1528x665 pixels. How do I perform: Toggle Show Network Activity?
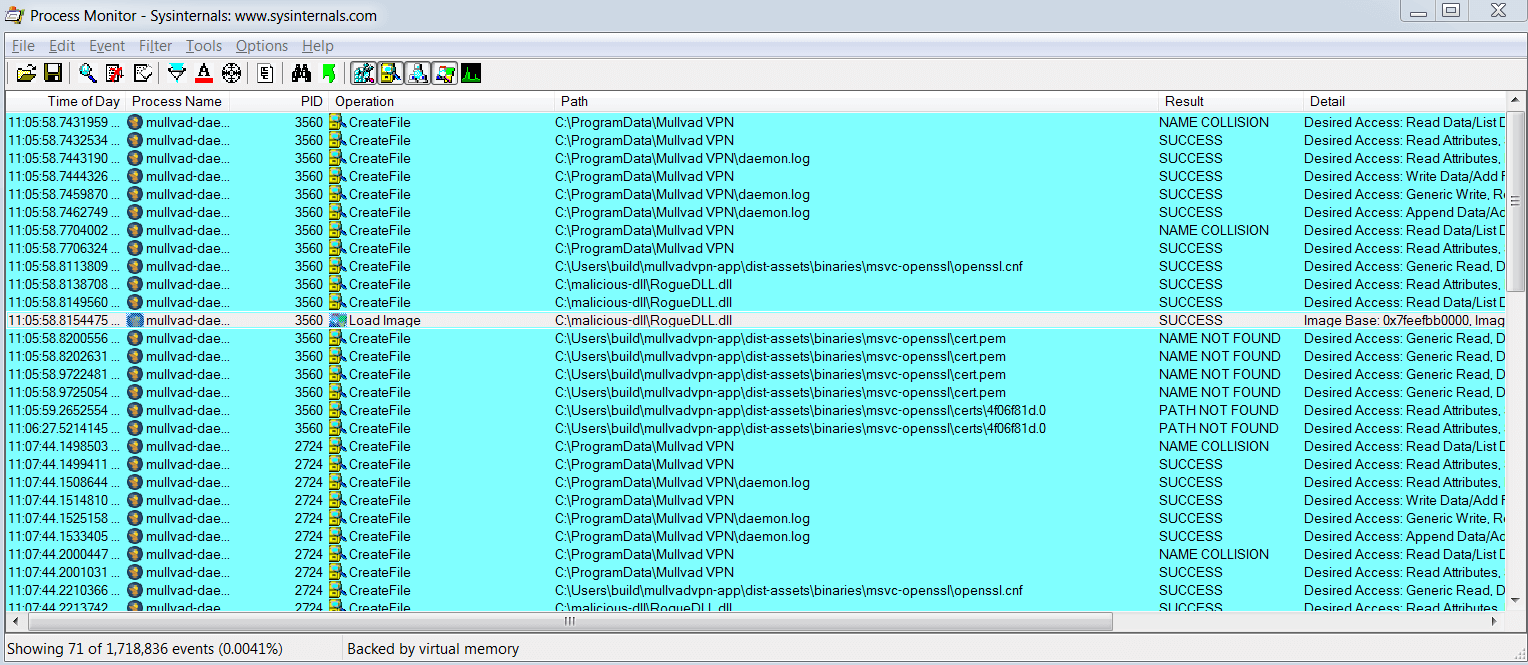tap(417, 73)
